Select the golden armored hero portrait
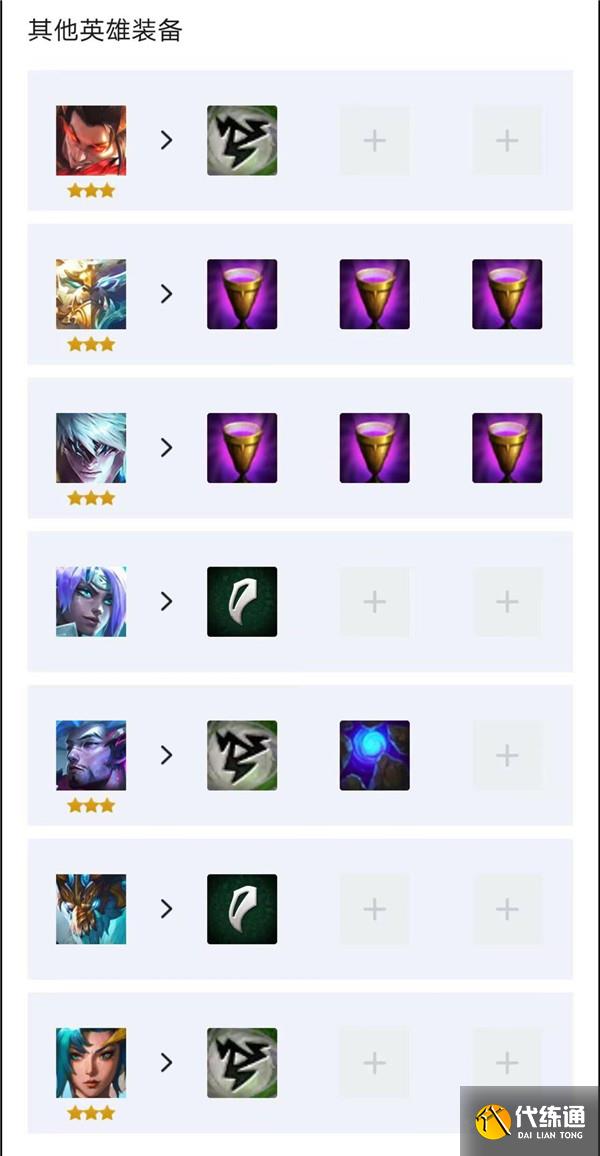The width and height of the screenshot is (600, 1156). pos(91,294)
